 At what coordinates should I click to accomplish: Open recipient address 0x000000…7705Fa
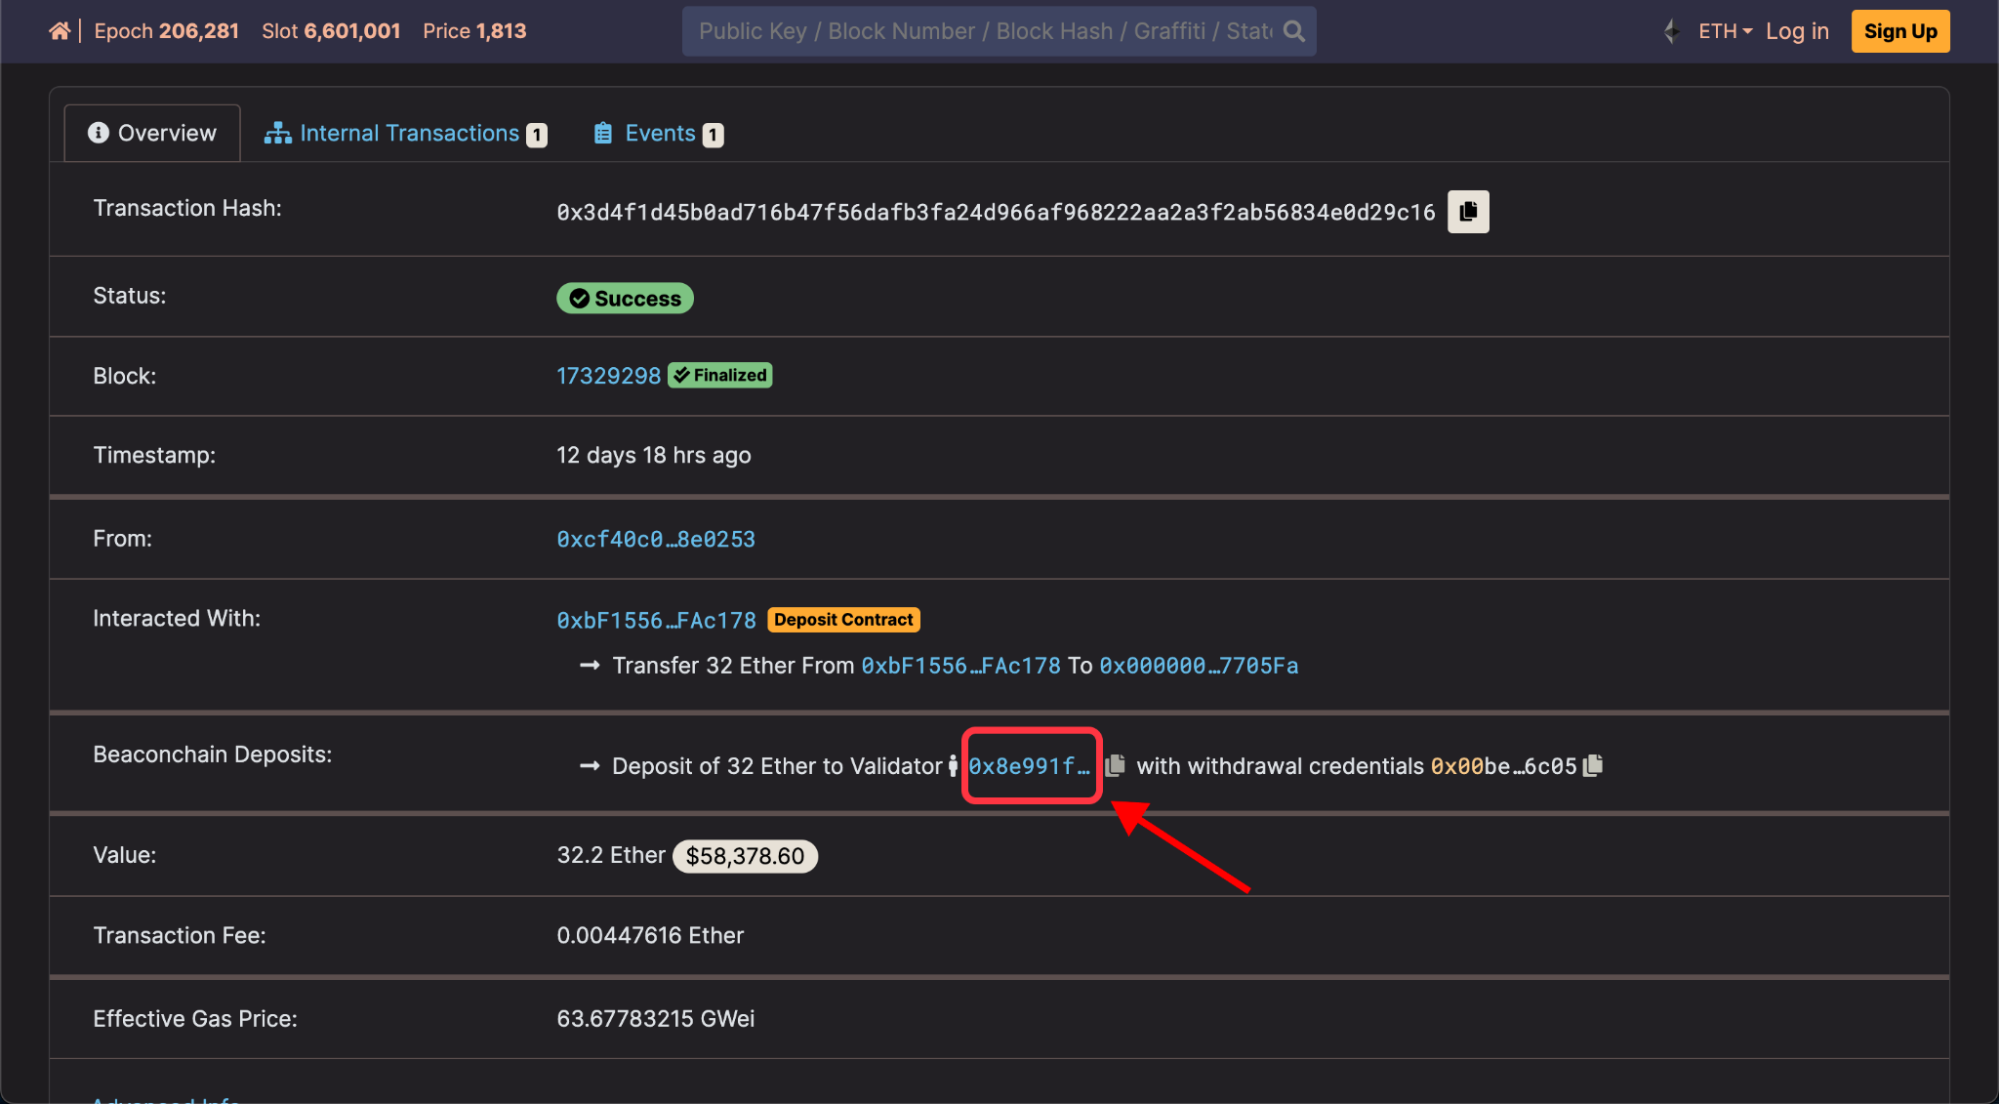[x=1198, y=666]
